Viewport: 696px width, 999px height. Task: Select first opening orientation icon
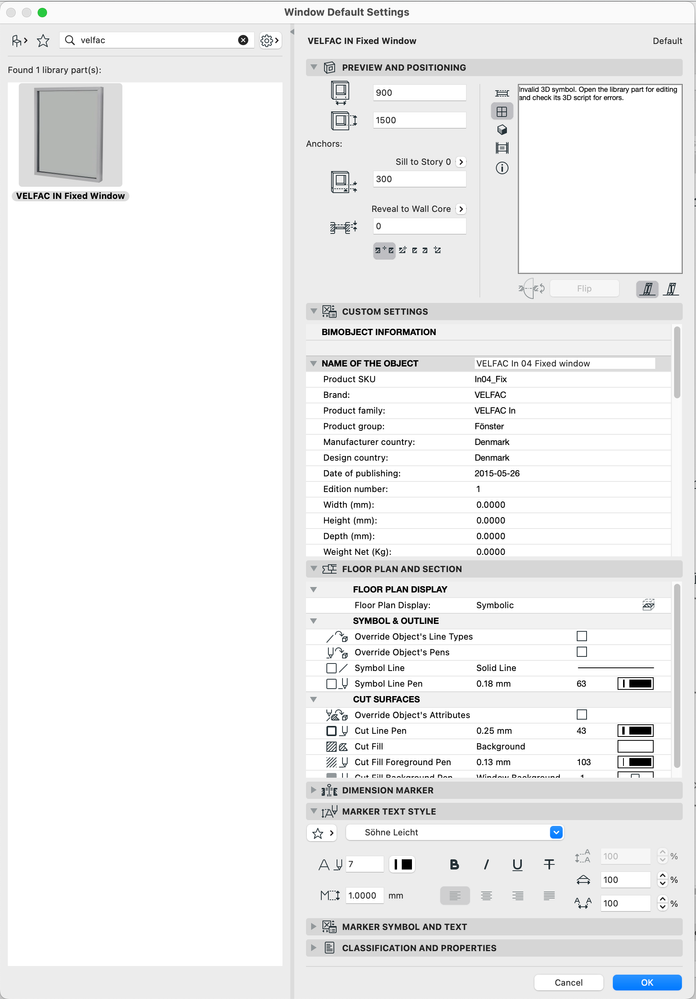point(648,289)
